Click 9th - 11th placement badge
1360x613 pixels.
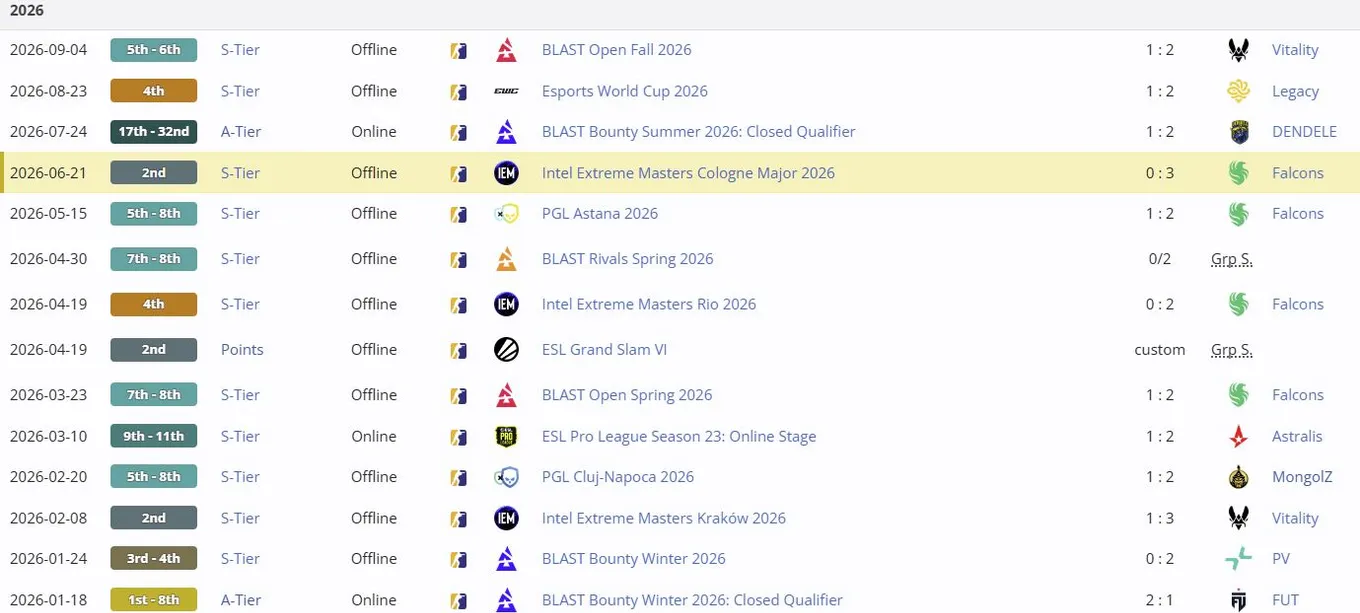153,437
